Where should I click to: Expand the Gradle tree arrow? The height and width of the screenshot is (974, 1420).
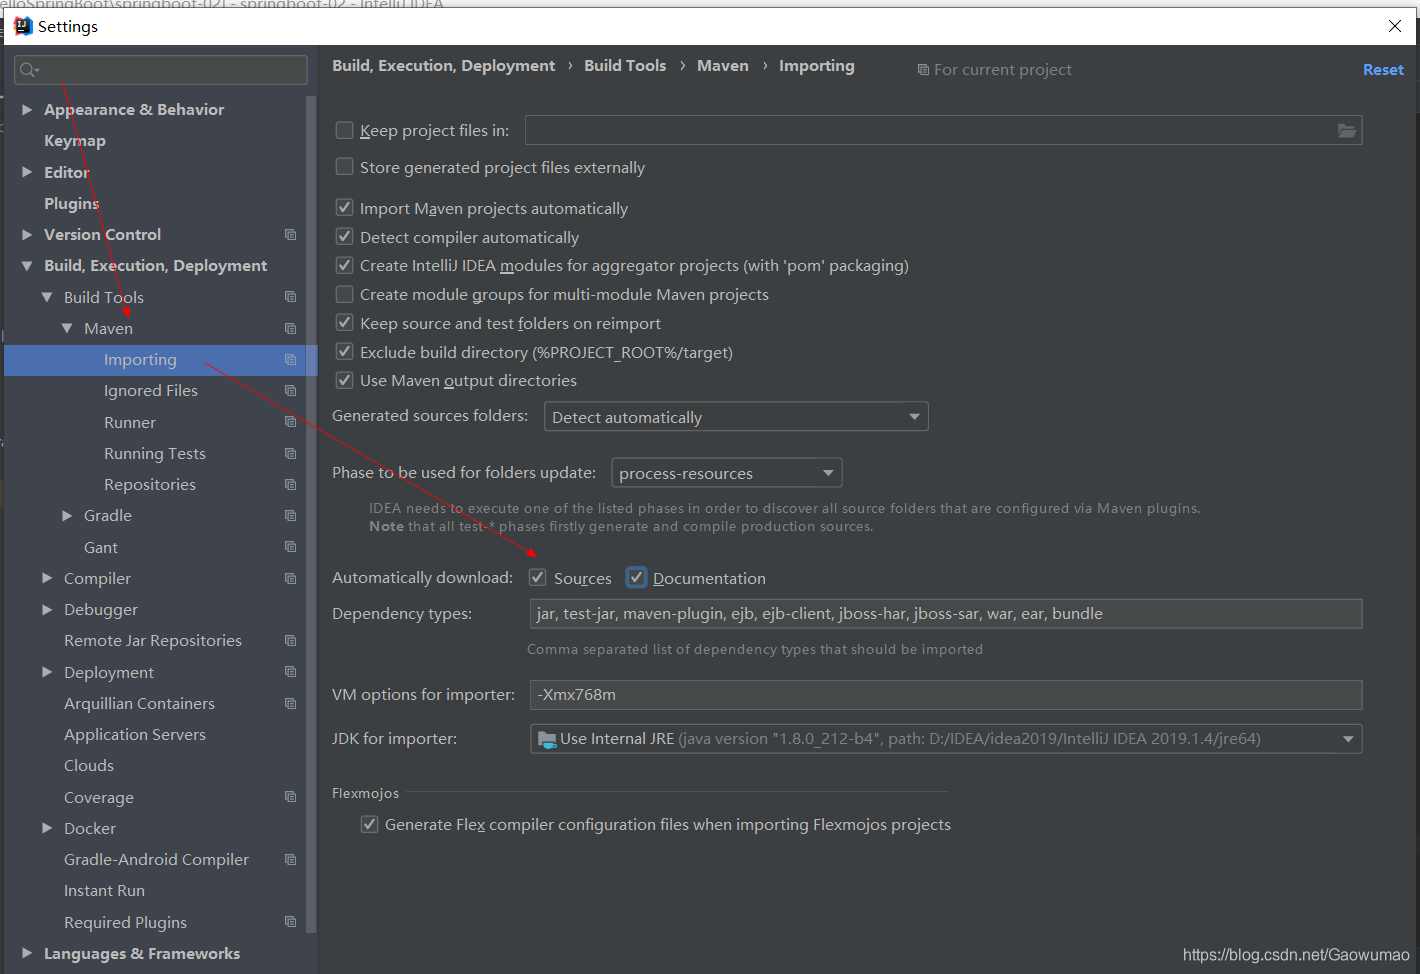(x=67, y=516)
